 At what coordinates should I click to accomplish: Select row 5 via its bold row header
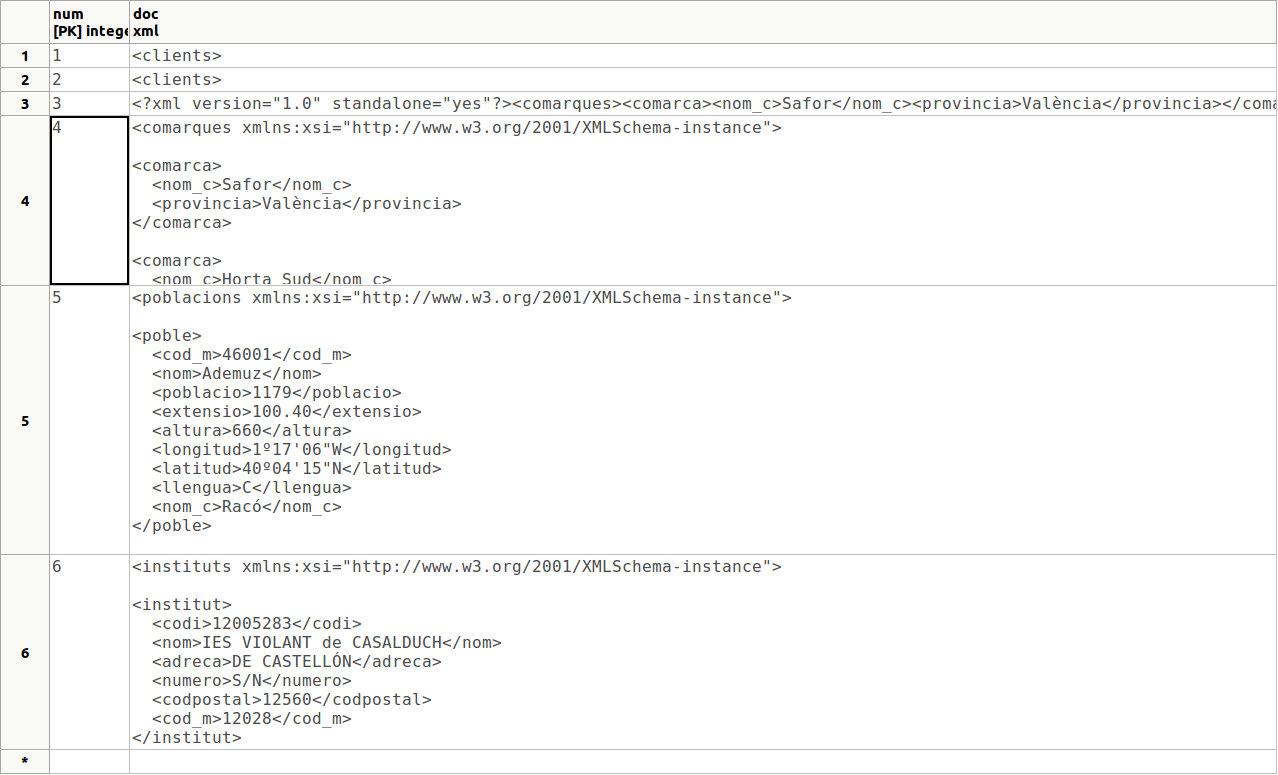24,421
